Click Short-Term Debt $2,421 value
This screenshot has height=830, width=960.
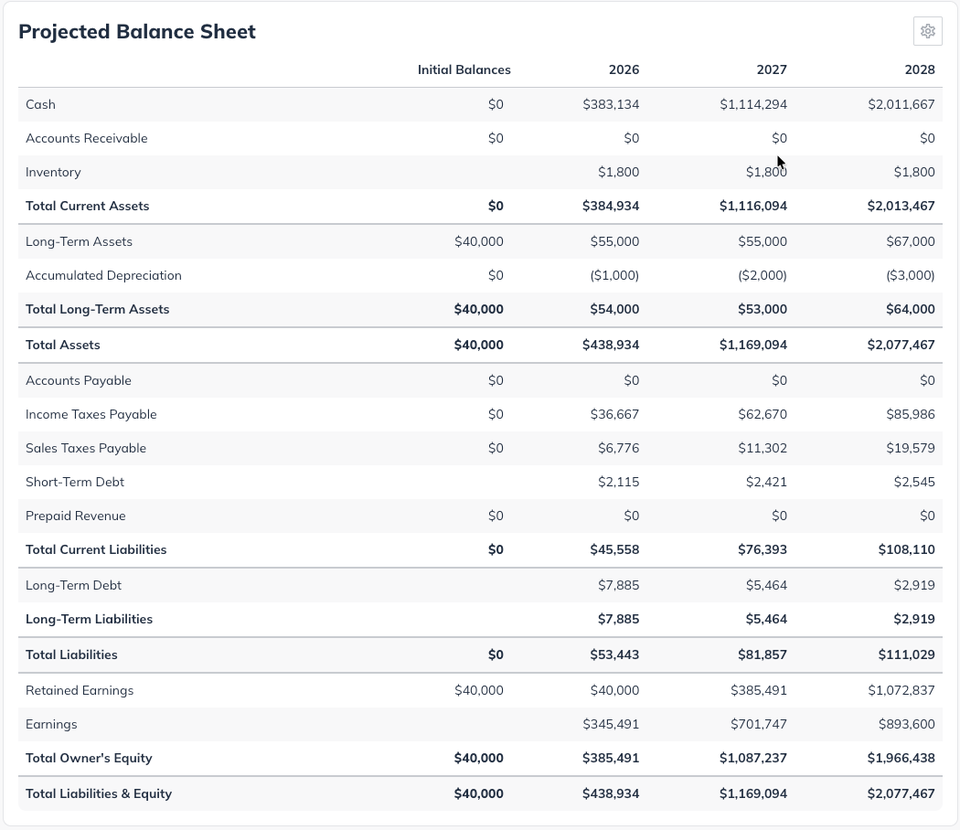[767, 482]
